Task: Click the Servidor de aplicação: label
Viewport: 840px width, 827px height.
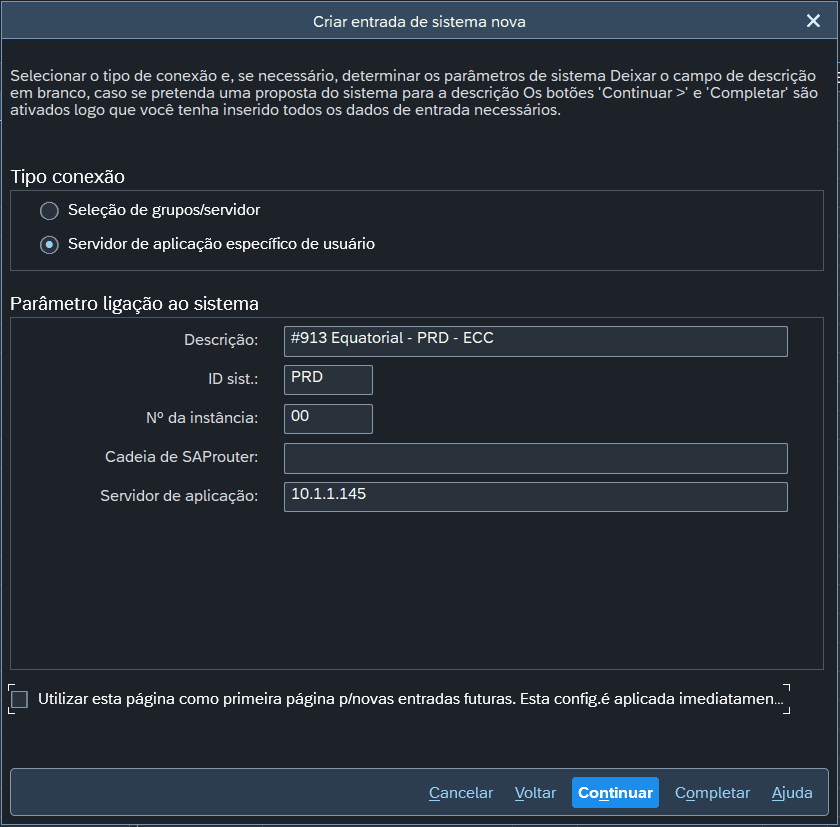Action: (x=179, y=496)
